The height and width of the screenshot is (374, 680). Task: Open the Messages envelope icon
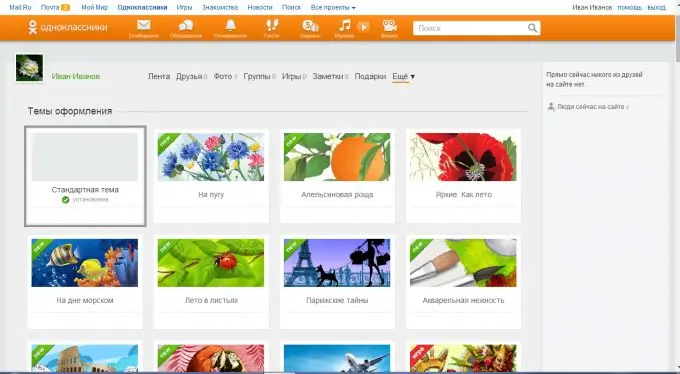click(144, 26)
